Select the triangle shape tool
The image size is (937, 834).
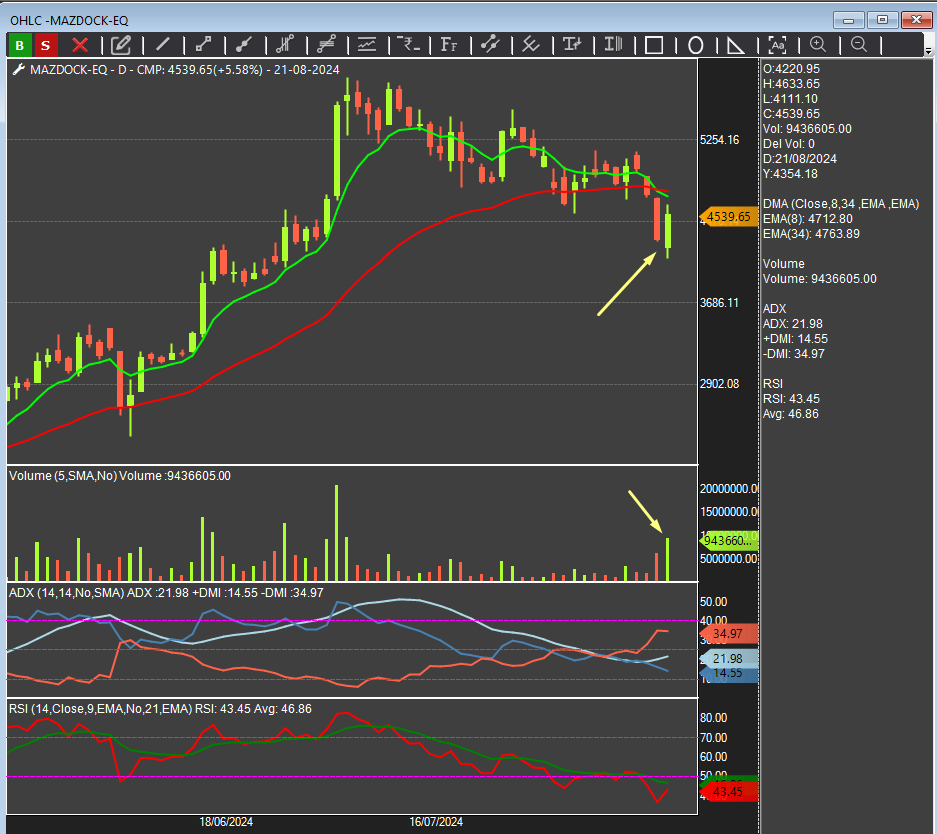coord(736,45)
